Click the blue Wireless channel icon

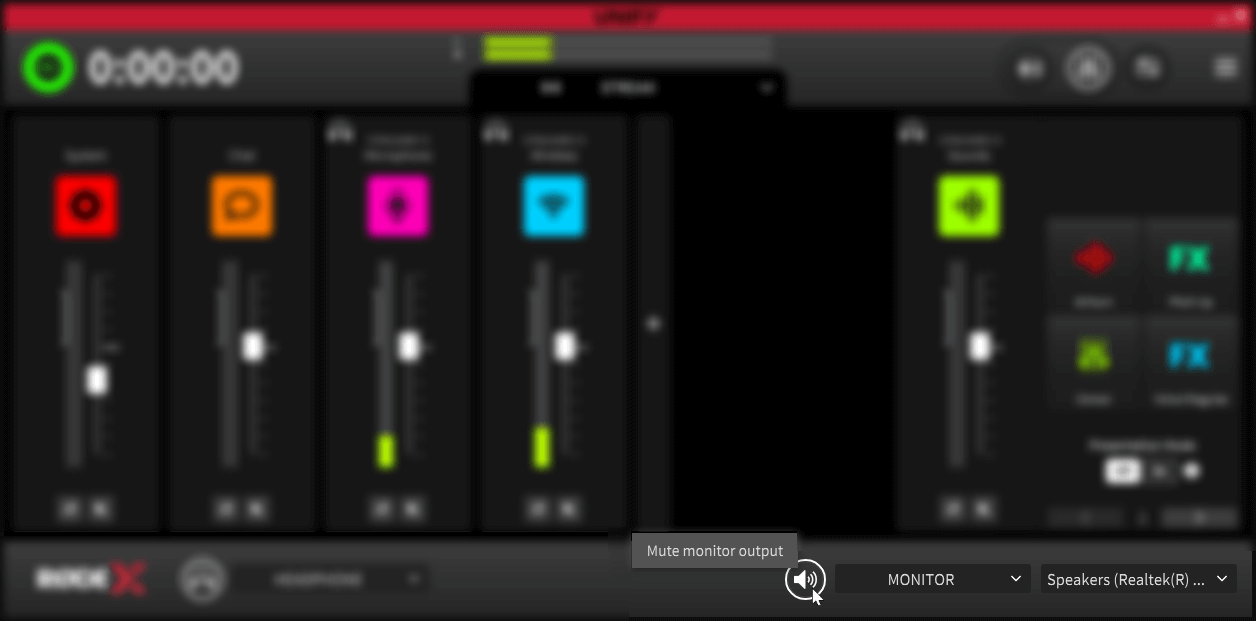point(553,205)
